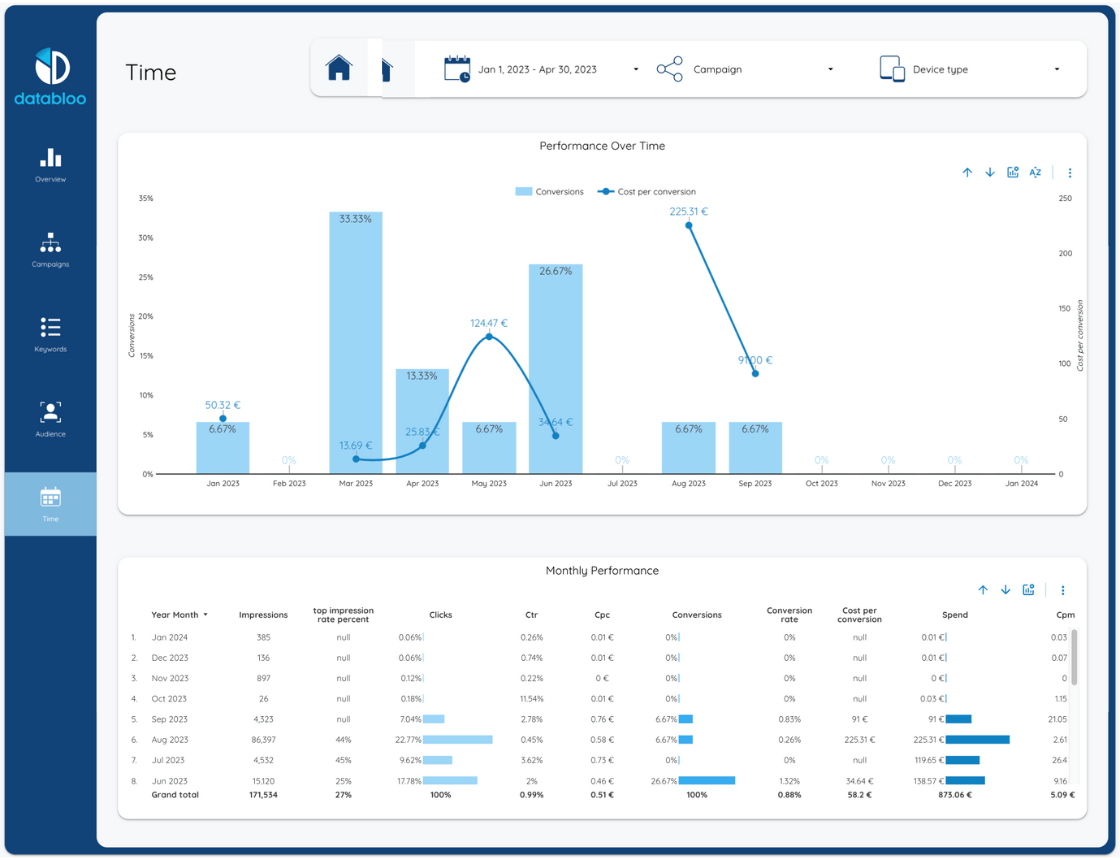Image resolution: width=1120 pixels, height=860 pixels.
Task: Click the Impressions column header
Action: click(263, 615)
